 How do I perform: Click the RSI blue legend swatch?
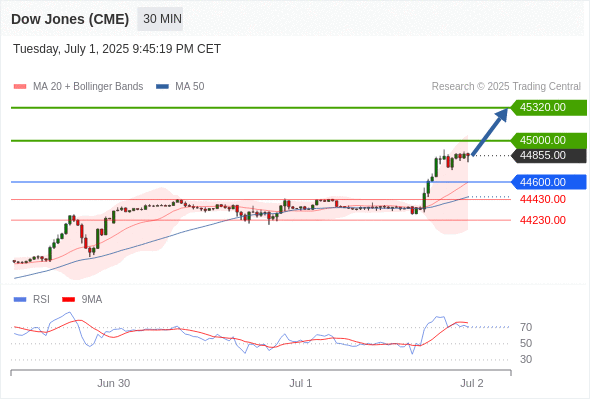click(x=20, y=300)
